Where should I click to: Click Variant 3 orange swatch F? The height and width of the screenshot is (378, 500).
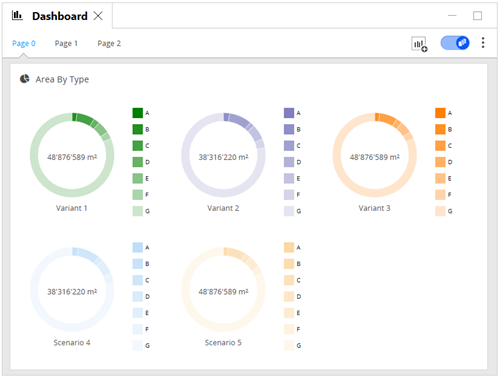pyautogui.click(x=440, y=195)
